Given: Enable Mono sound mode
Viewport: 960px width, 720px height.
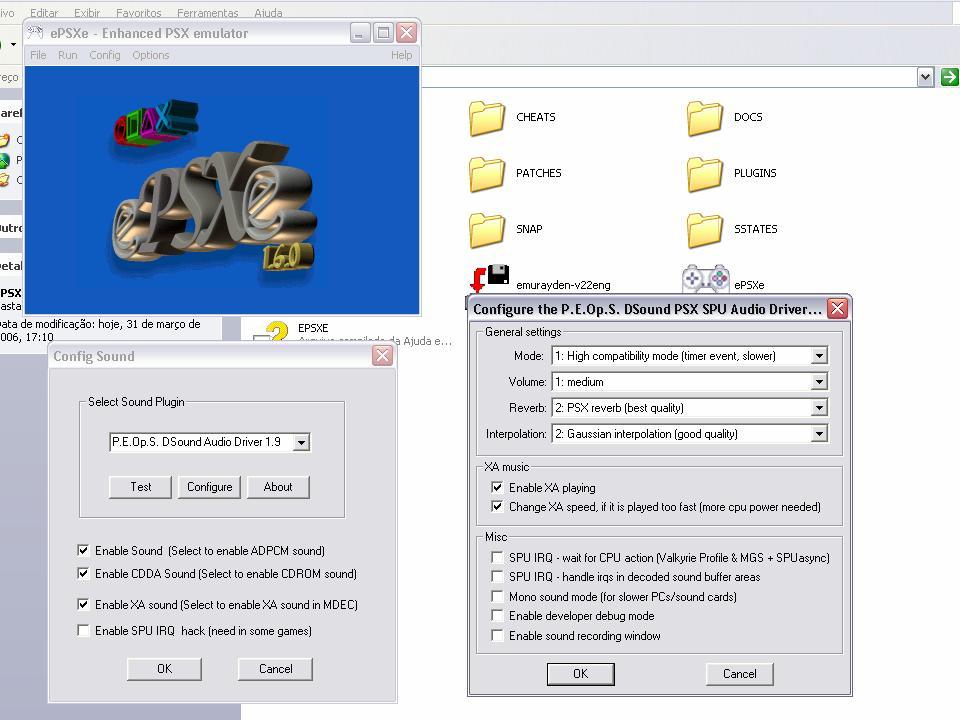Looking at the screenshot, I should [497, 596].
